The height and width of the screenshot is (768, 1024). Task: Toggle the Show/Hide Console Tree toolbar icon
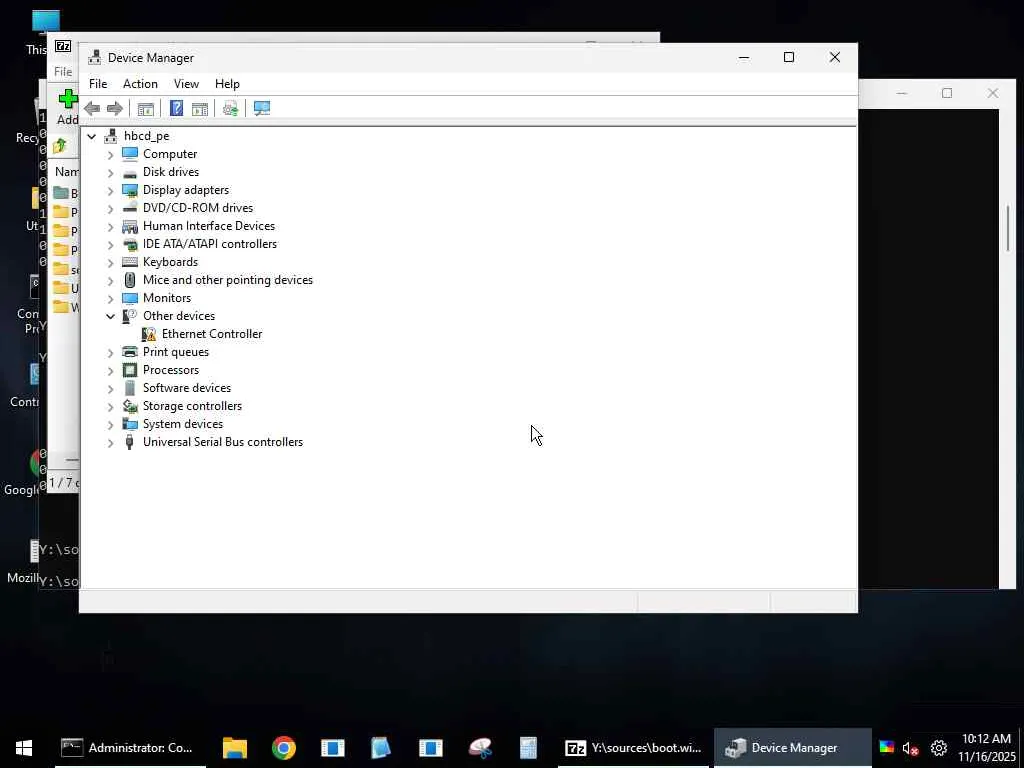tap(146, 108)
